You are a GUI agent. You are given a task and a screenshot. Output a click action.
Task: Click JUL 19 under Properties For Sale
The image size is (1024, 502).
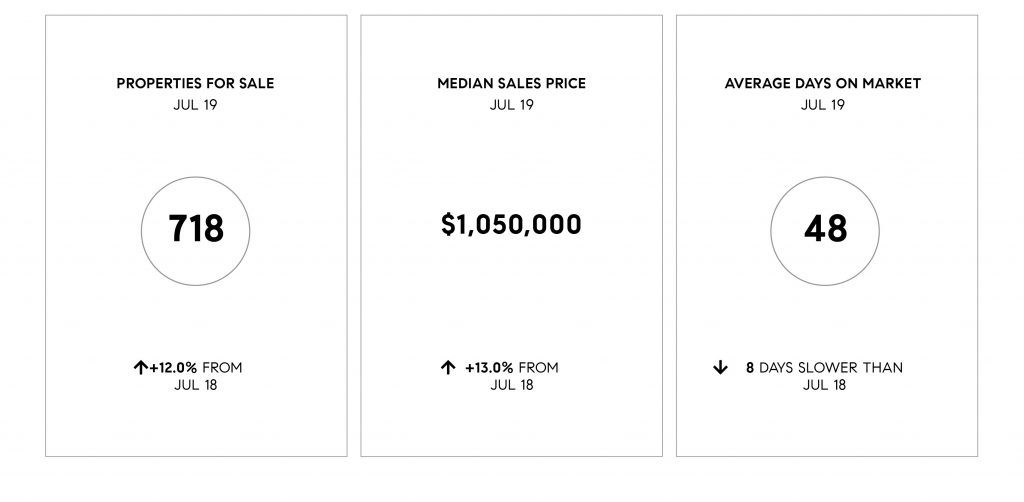pos(195,104)
